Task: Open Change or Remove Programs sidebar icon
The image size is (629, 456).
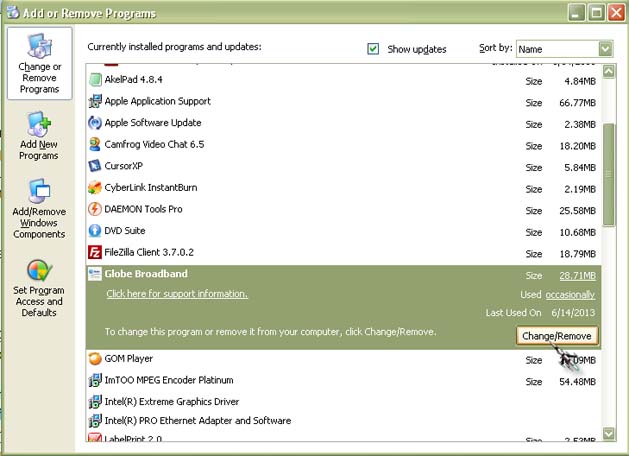Action: coord(39,46)
